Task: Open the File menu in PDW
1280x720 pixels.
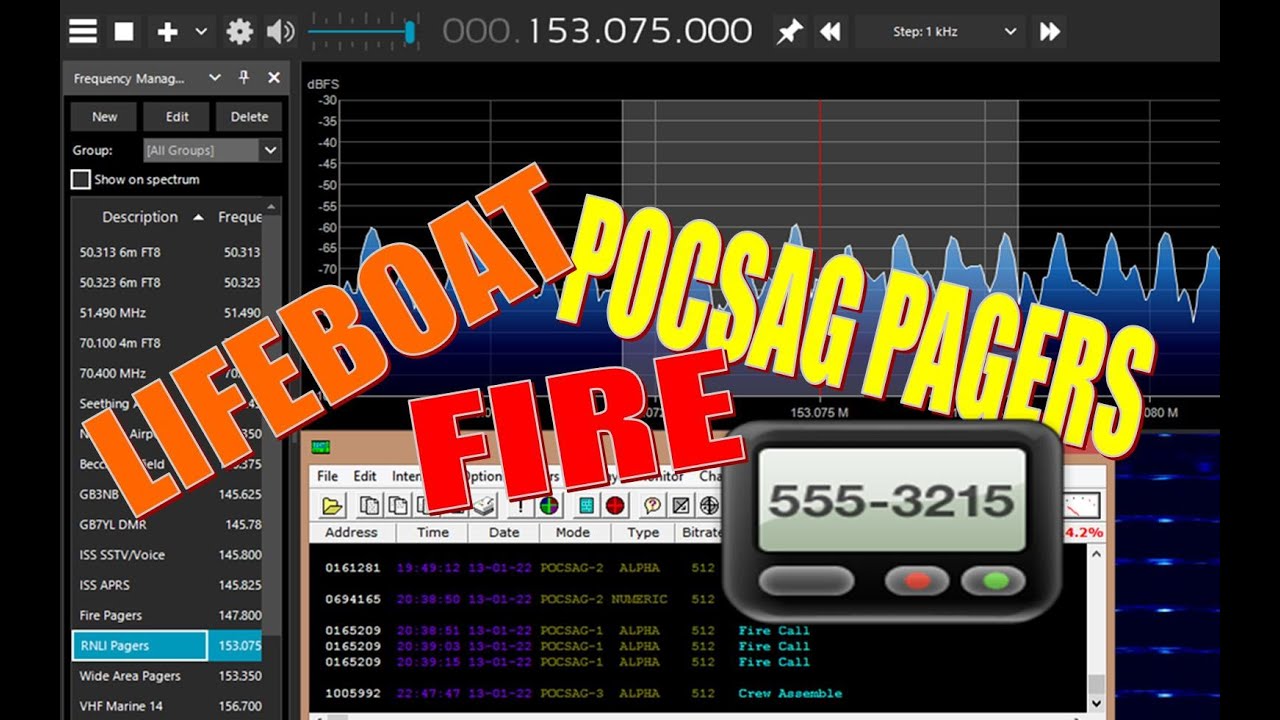Action: click(x=327, y=476)
